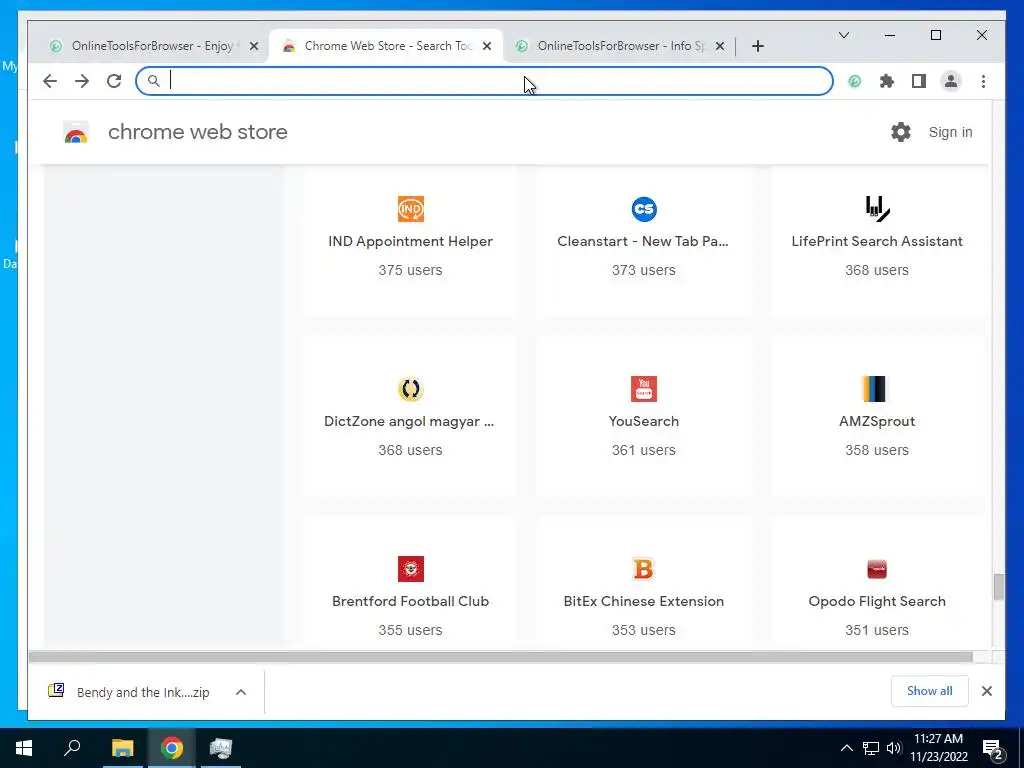Open the Opodo Flight Search title
Screen dimensions: 1024x768
tap(877, 601)
